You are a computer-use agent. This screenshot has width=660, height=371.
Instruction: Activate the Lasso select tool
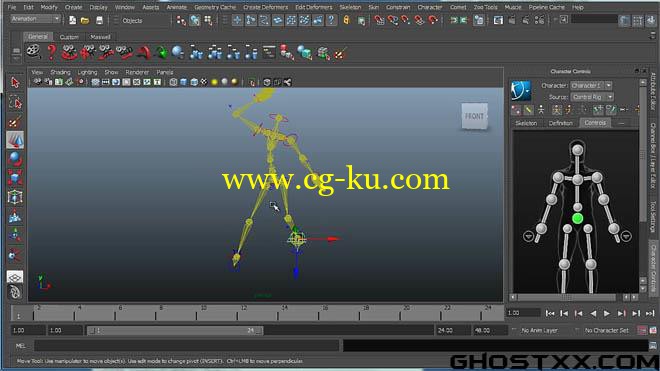(15, 102)
